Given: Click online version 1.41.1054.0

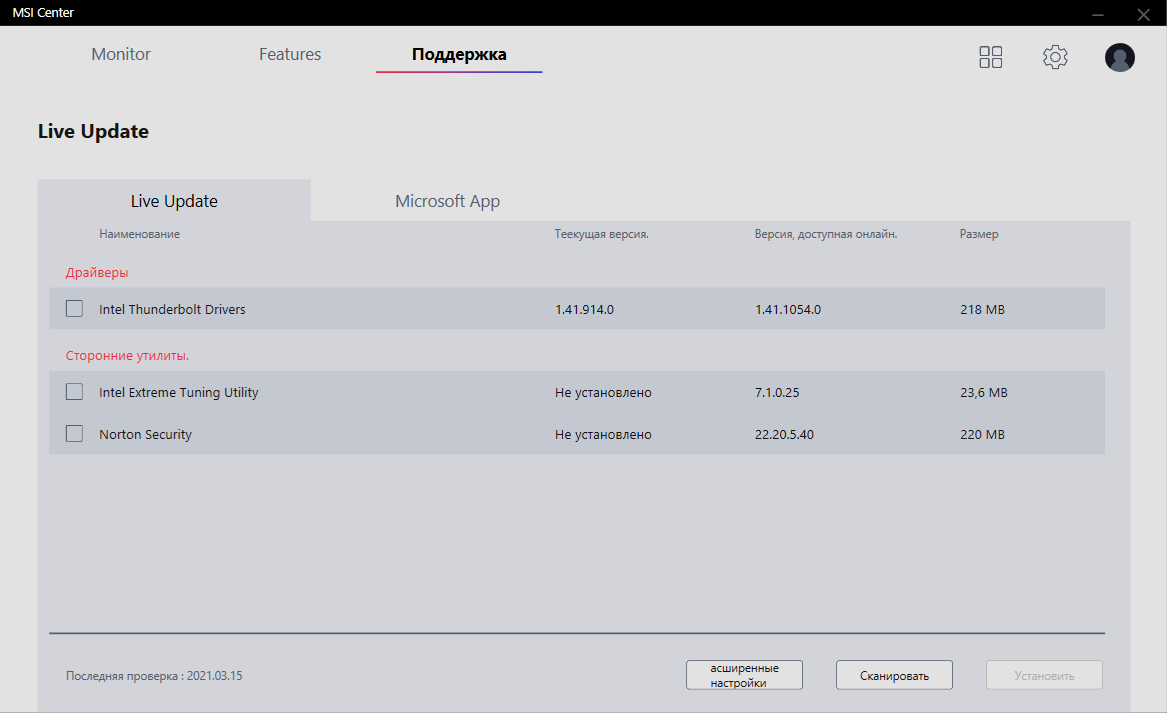Looking at the screenshot, I should tap(787, 309).
